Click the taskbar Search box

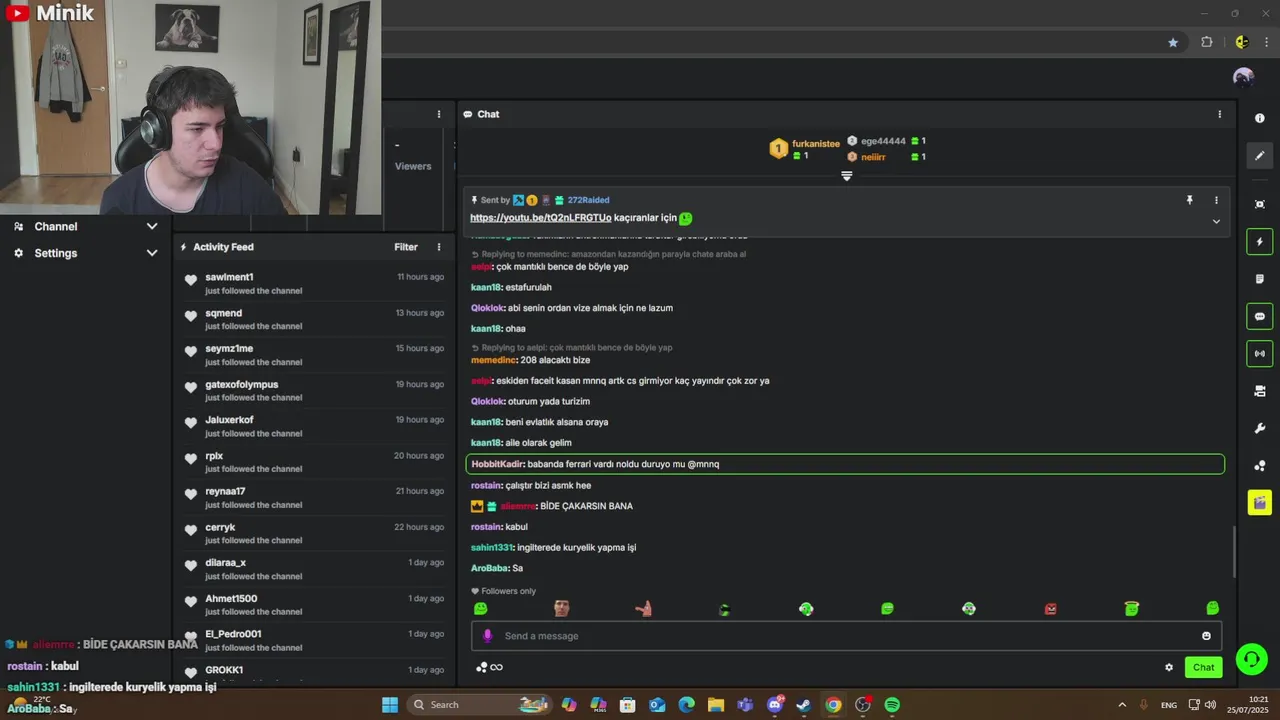coord(481,705)
